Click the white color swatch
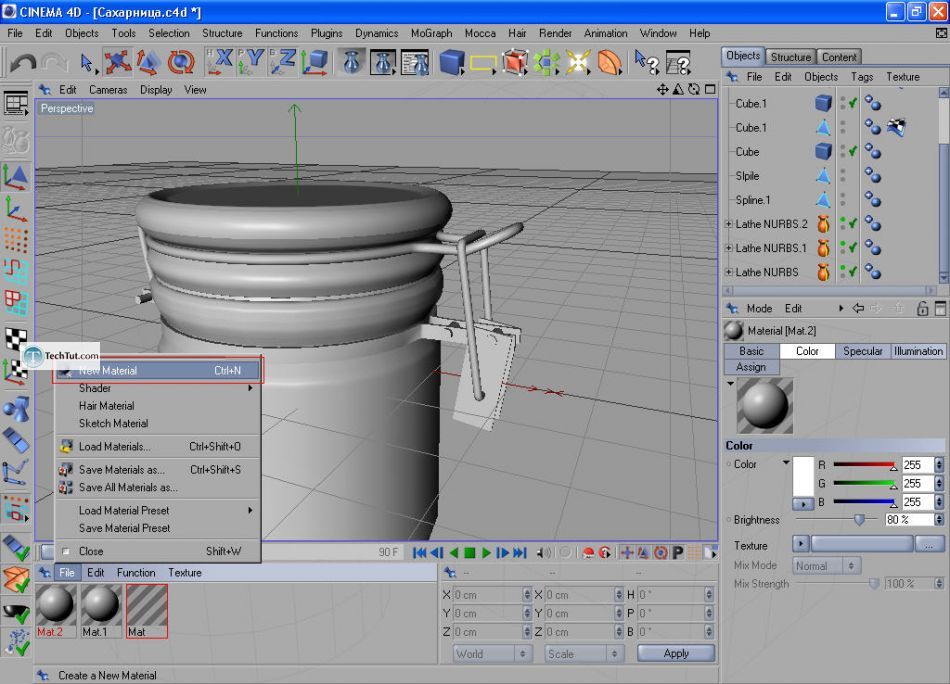This screenshot has height=684, width=950. coord(803,476)
